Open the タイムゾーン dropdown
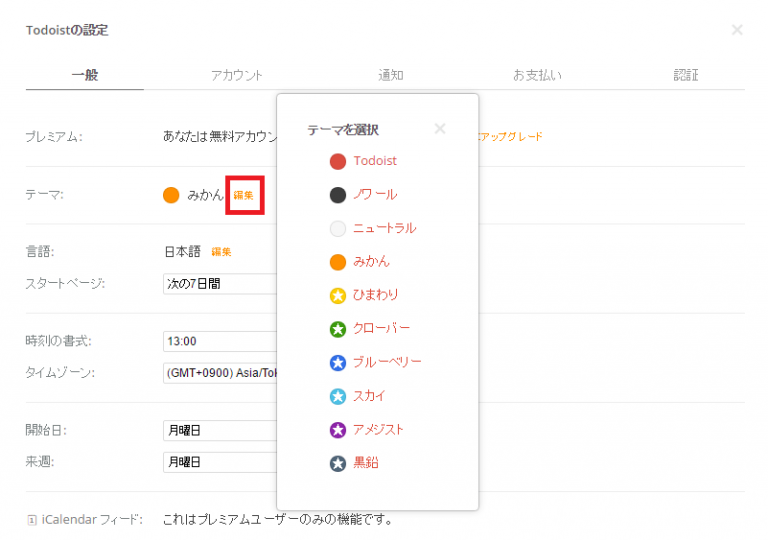The width and height of the screenshot is (768, 541). click(x=220, y=373)
